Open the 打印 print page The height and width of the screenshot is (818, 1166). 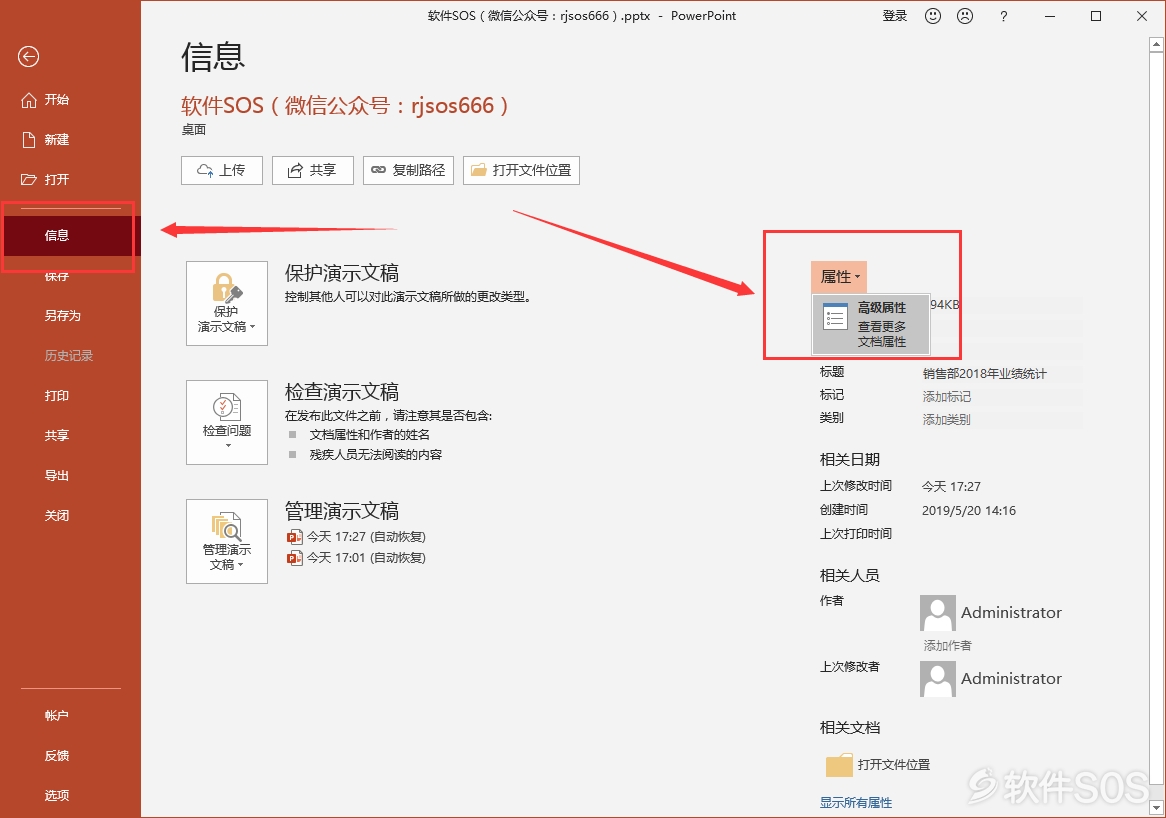click(57, 396)
